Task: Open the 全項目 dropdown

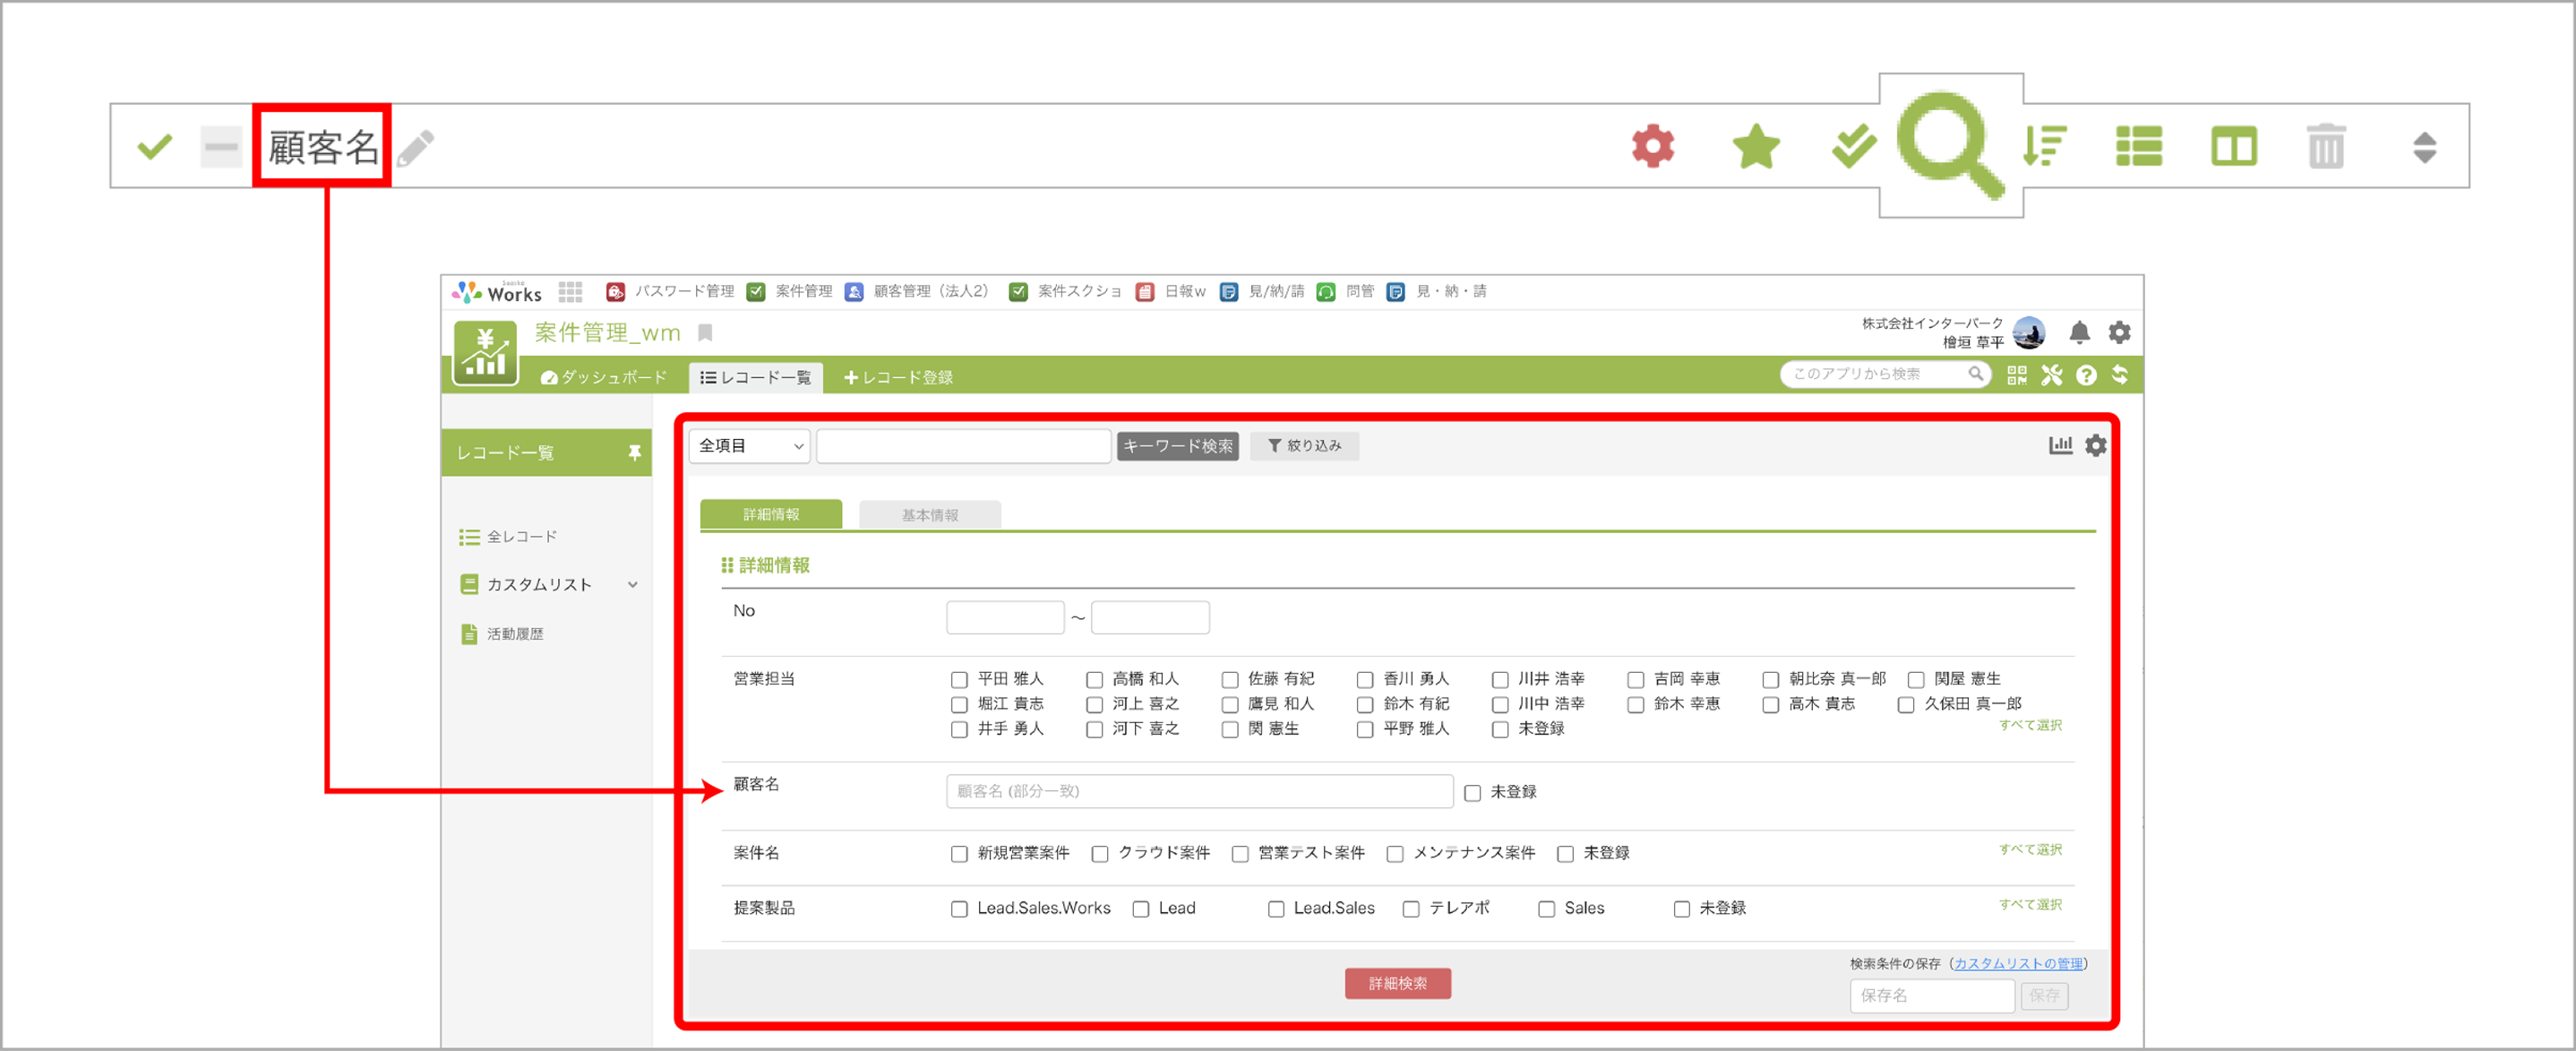Action: pos(750,446)
